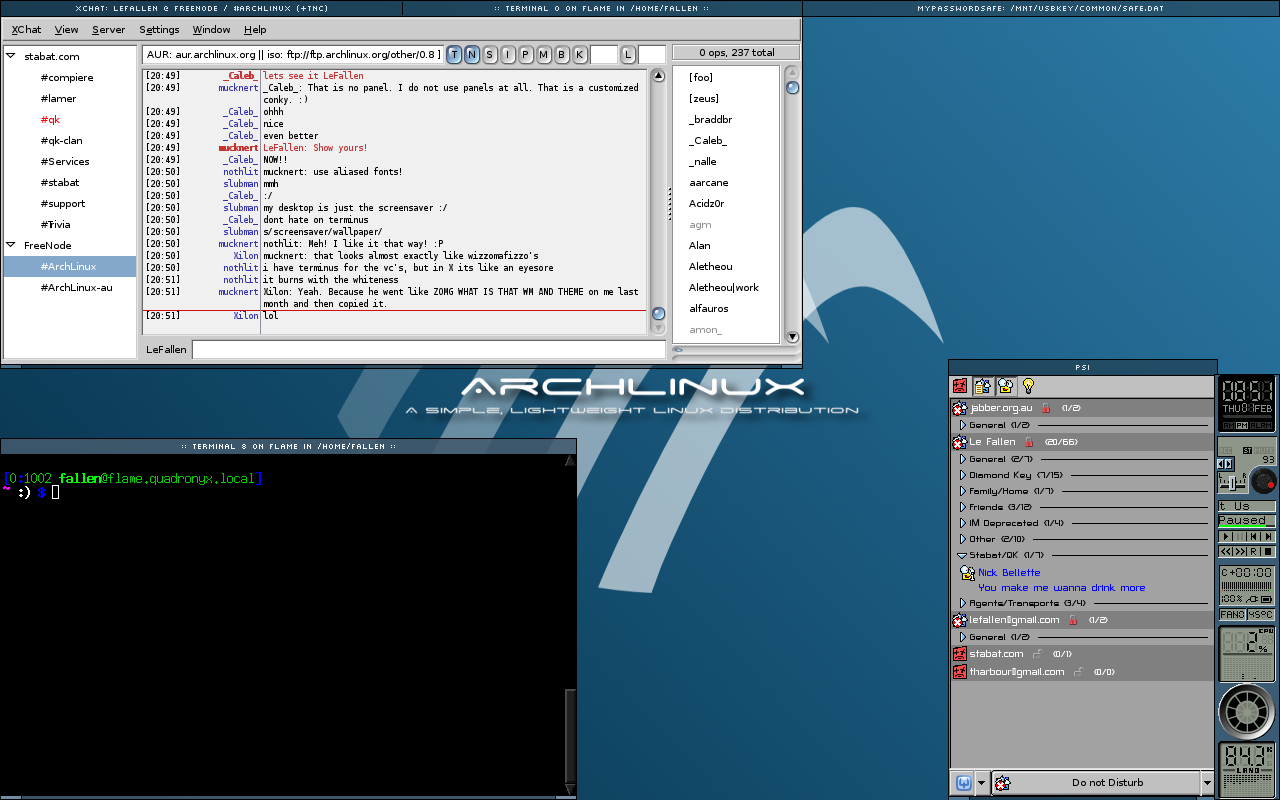1280x800 pixels.
Task: Click the lightbulb icon in Psi toolbar
Action: (1027, 386)
